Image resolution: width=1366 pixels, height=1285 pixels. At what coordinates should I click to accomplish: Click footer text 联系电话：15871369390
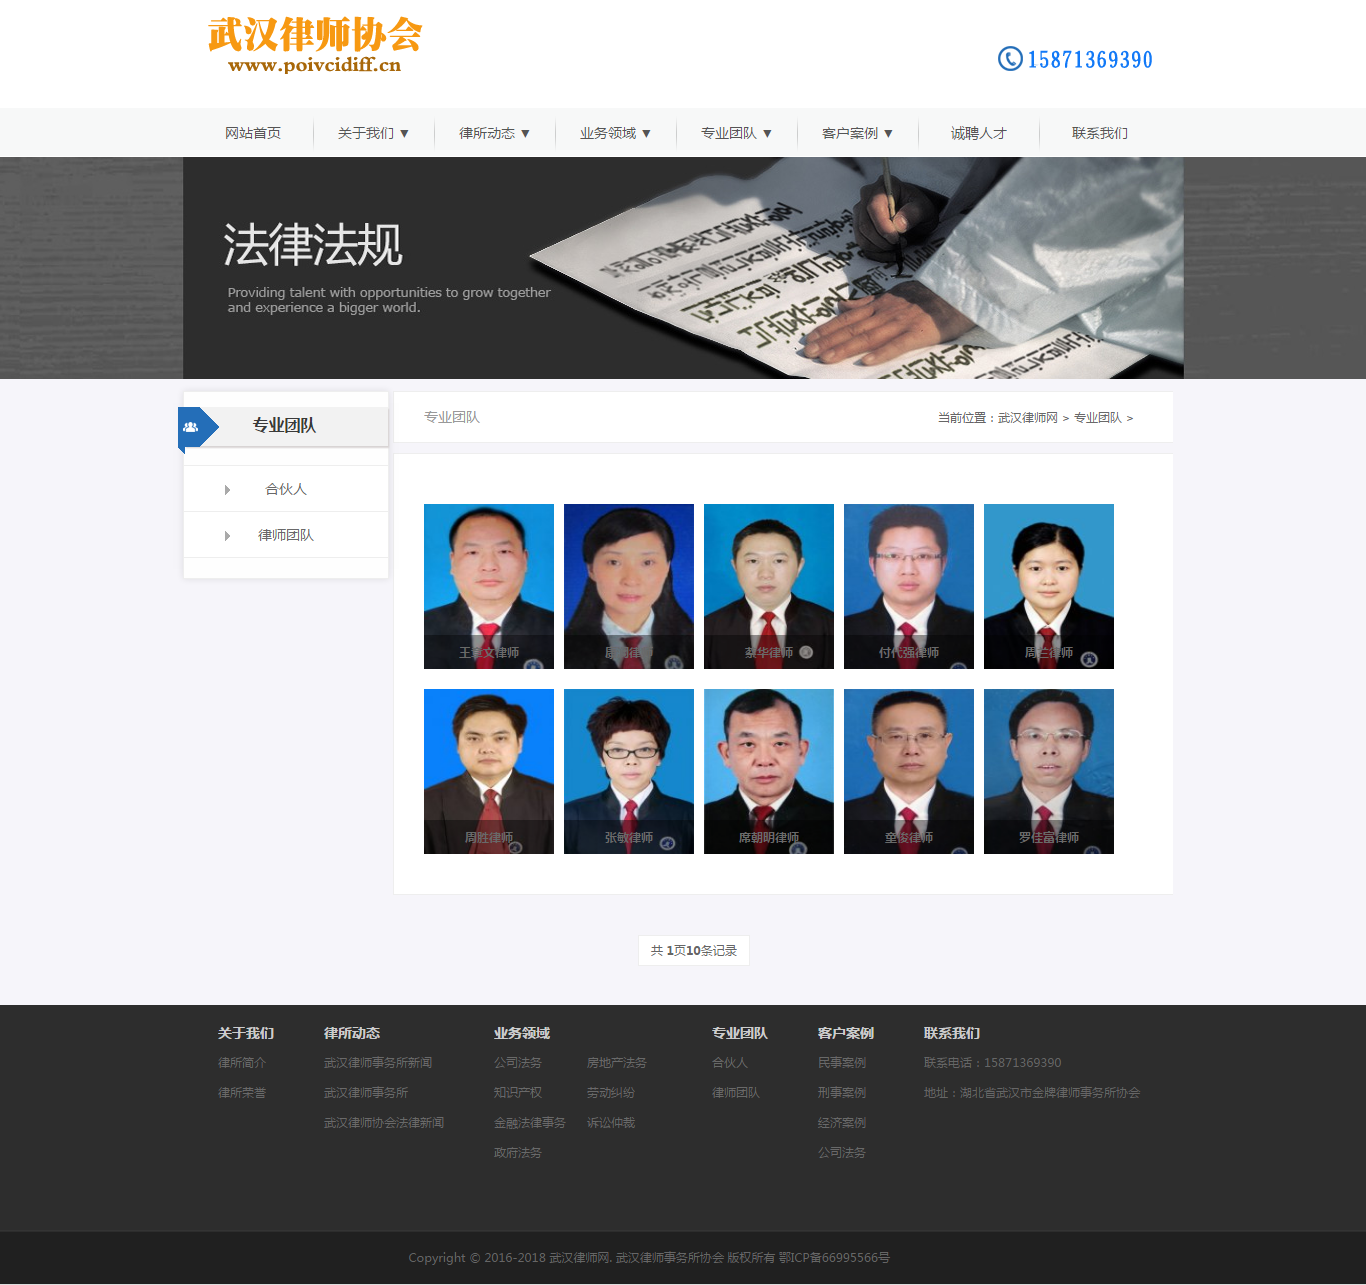(993, 1063)
